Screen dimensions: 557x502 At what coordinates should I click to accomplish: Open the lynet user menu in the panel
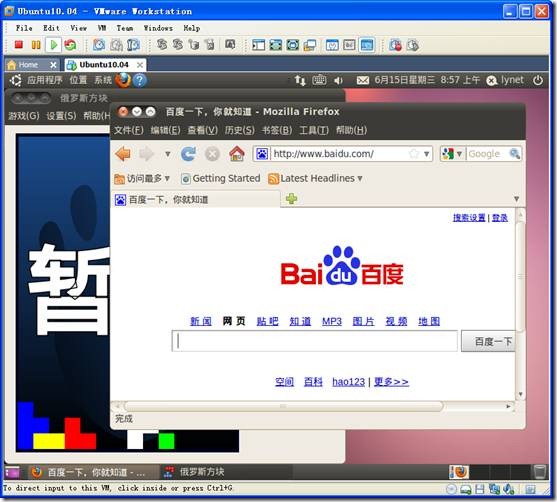click(505, 80)
